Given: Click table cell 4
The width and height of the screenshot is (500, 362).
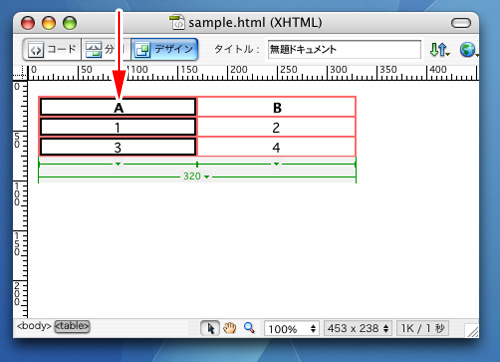Looking at the screenshot, I should click(x=277, y=147).
